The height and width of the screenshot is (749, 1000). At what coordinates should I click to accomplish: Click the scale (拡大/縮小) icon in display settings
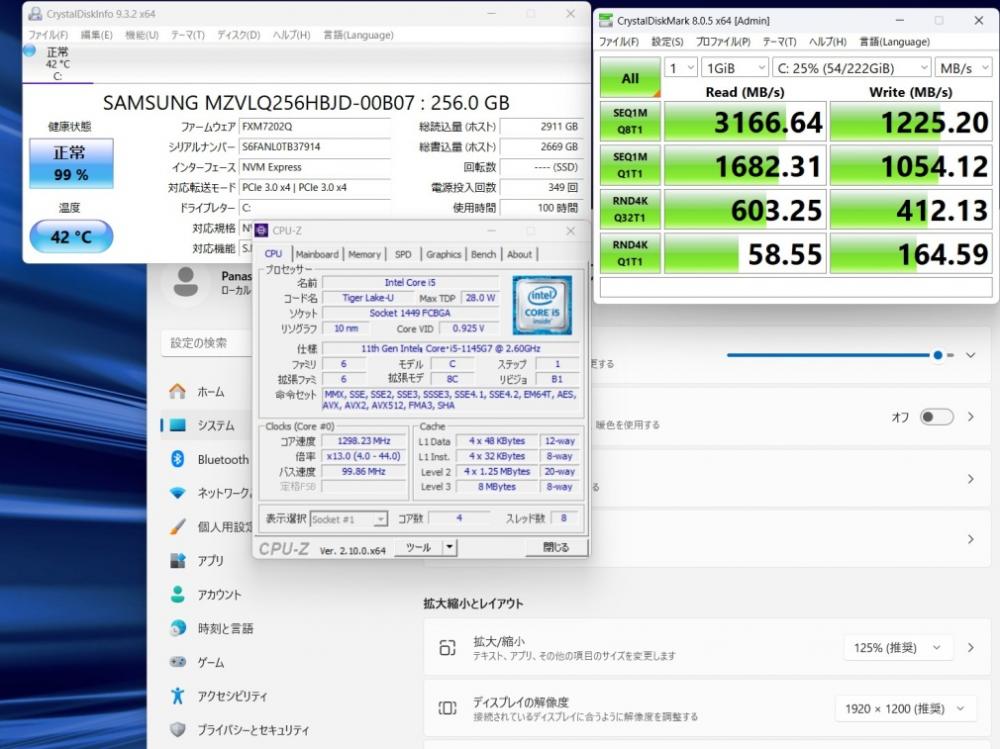point(448,648)
